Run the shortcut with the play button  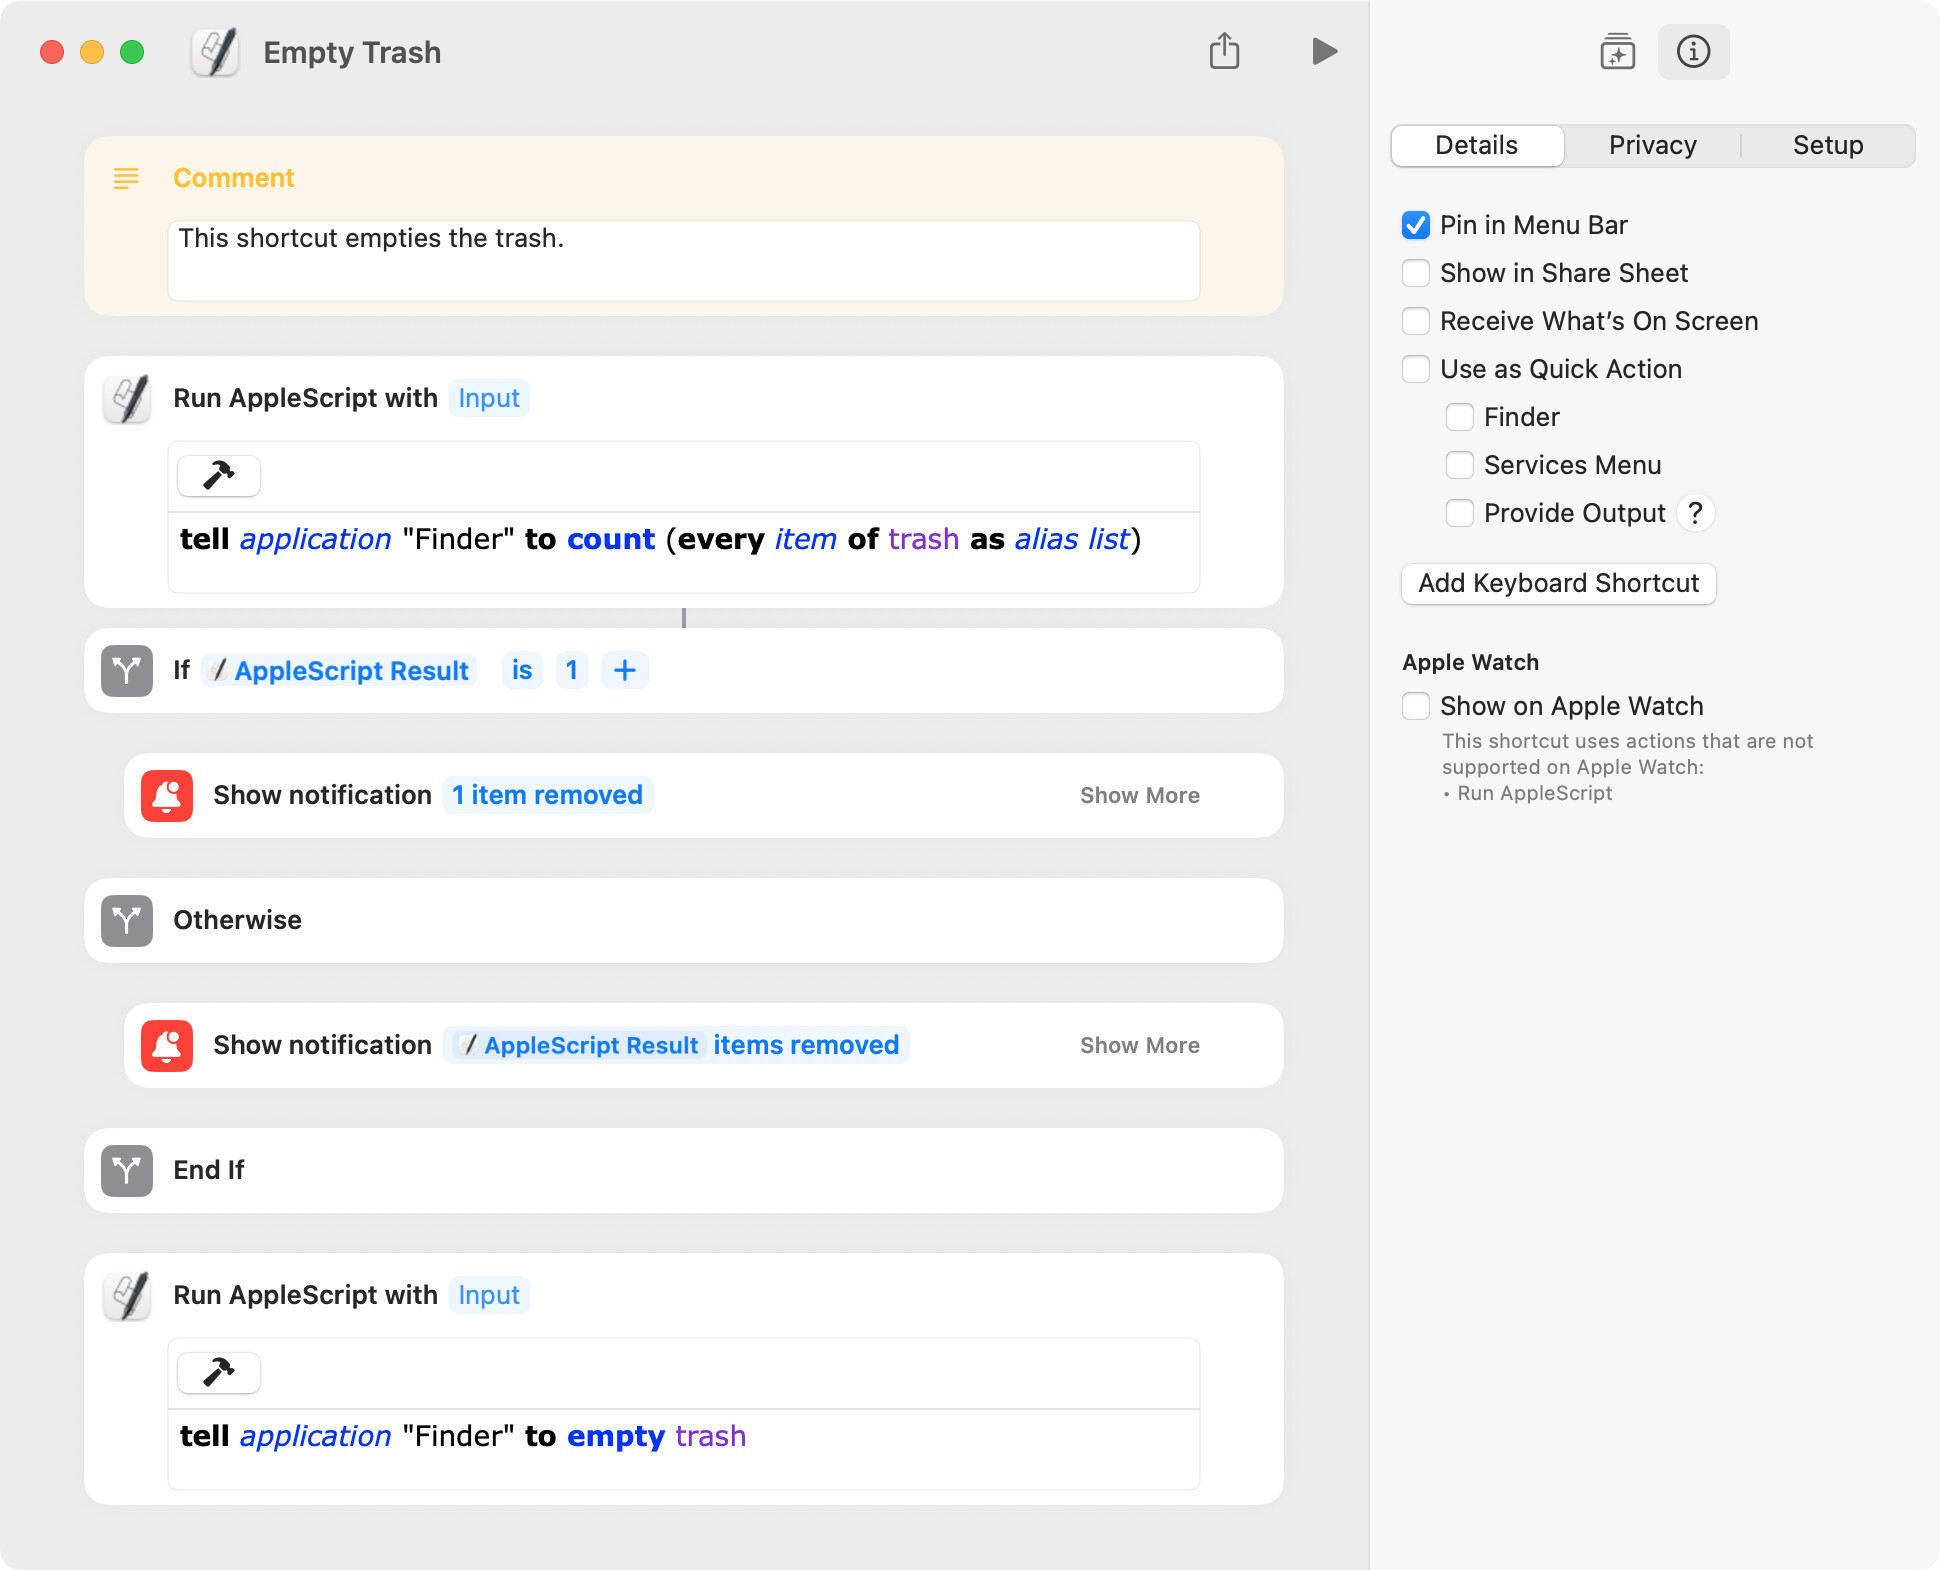pyautogui.click(x=1324, y=51)
